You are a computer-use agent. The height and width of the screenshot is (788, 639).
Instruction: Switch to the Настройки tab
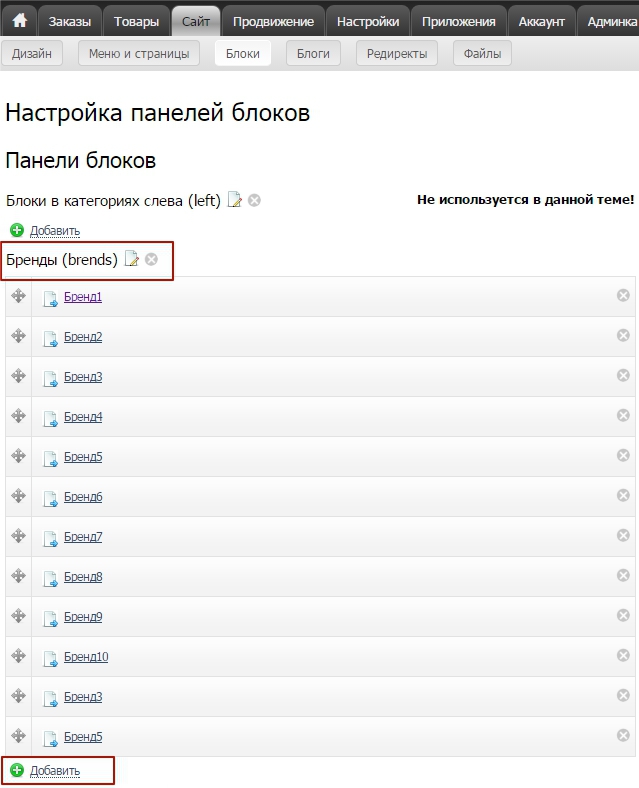pyautogui.click(x=368, y=21)
